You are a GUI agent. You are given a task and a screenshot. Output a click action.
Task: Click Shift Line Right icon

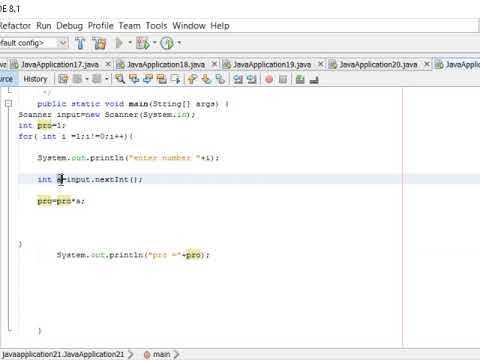tap(252, 79)
